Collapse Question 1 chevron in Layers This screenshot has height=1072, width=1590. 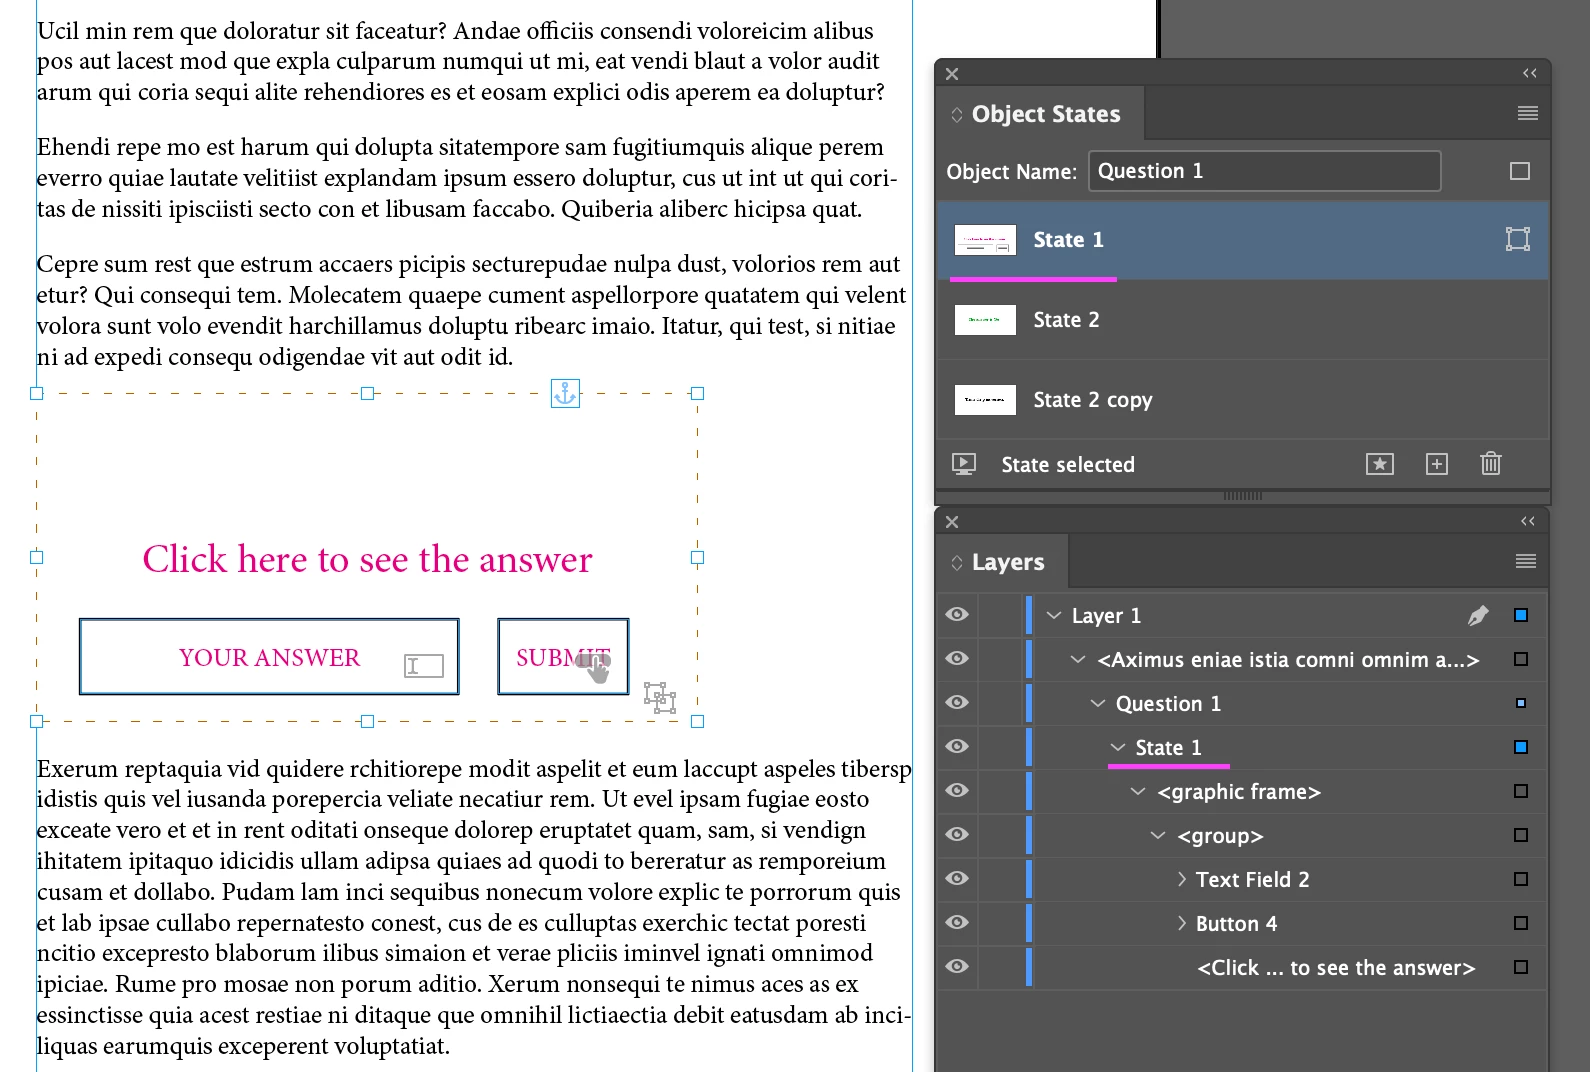(x=1098, y=704)
